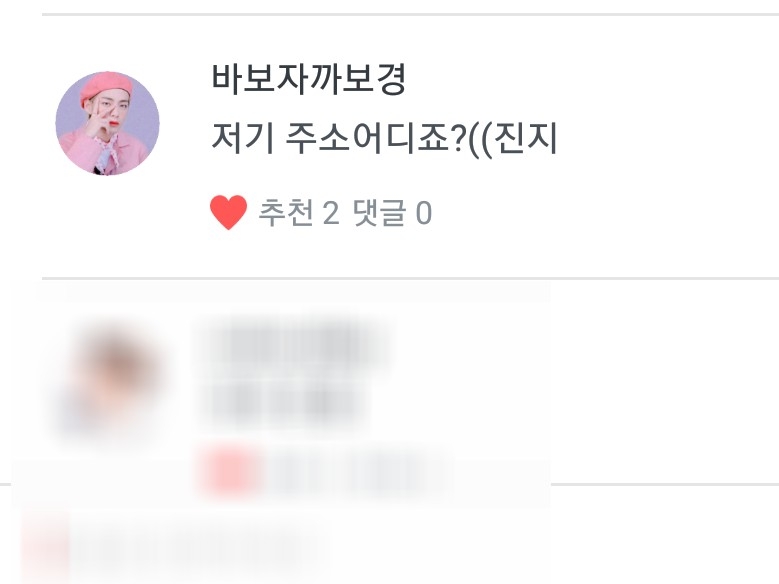This screenshot has height=584, width=779.
Task: Tap the reply count number 0
Action: coord(423,213)
